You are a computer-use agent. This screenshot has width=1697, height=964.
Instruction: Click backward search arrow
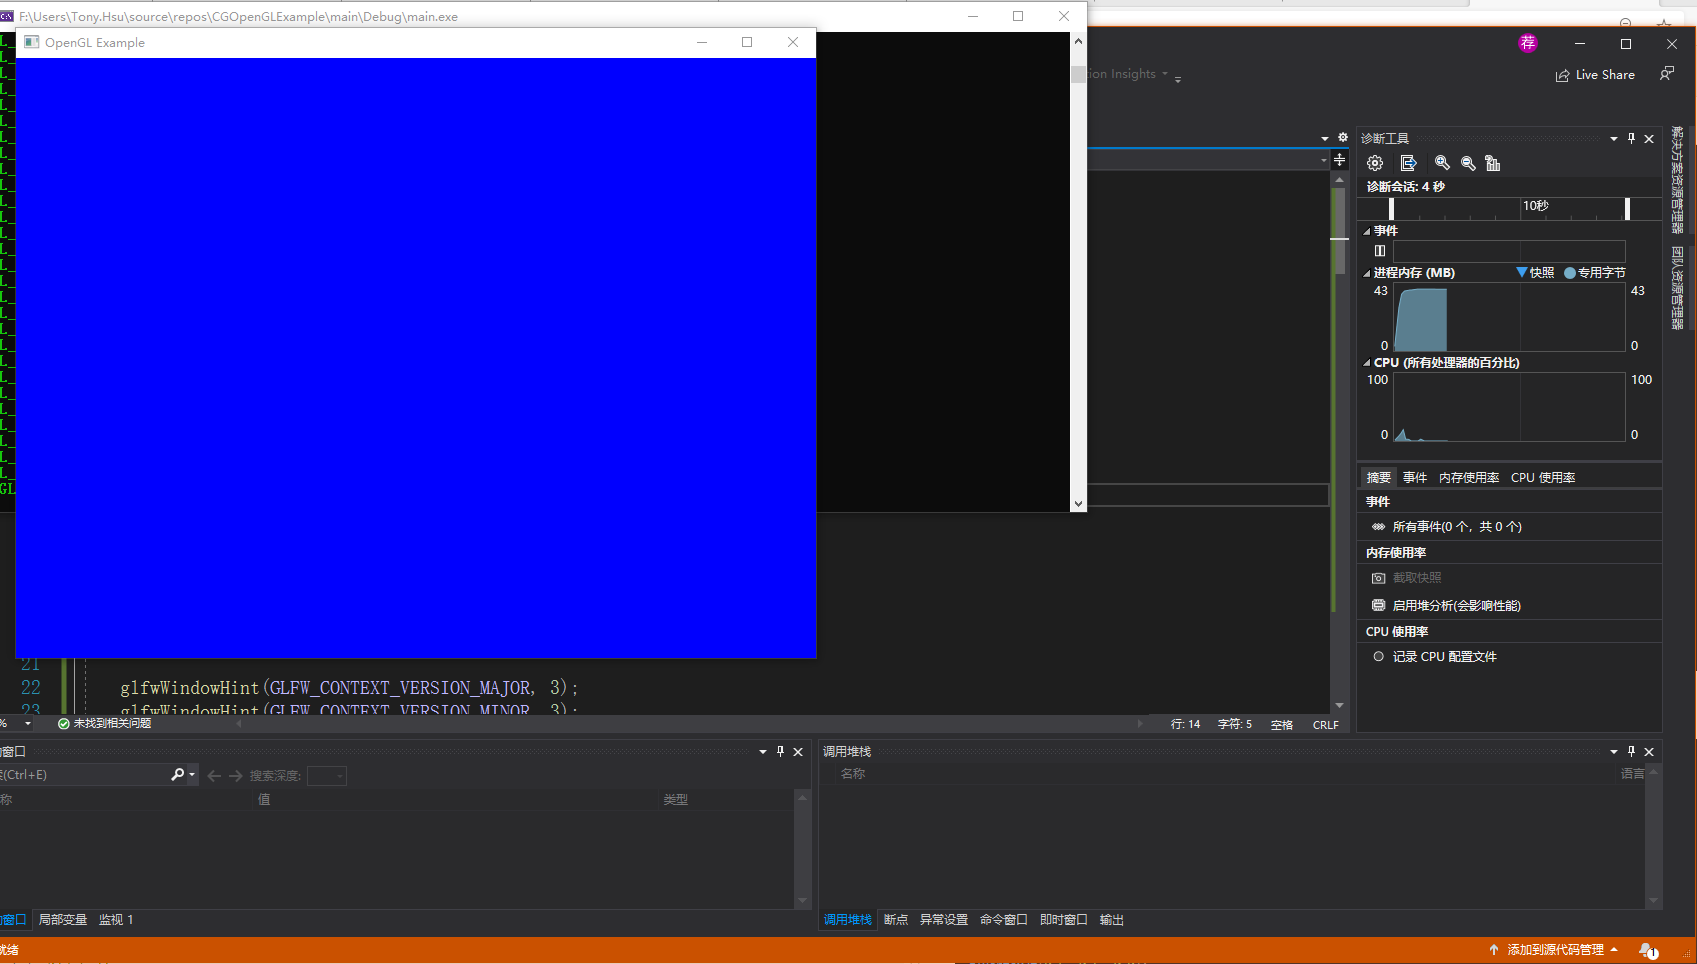coord(214,775)
